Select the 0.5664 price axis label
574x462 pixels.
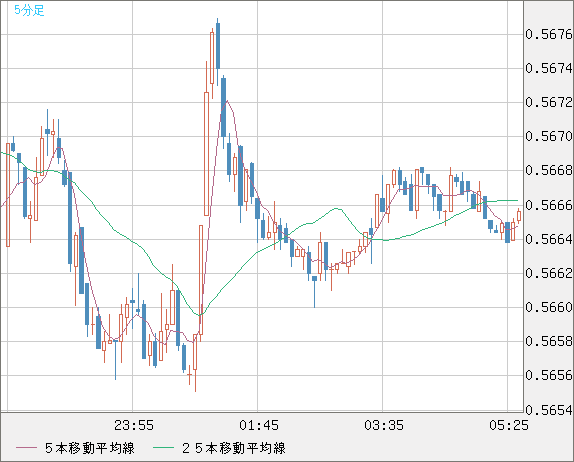tap(549, 239)
